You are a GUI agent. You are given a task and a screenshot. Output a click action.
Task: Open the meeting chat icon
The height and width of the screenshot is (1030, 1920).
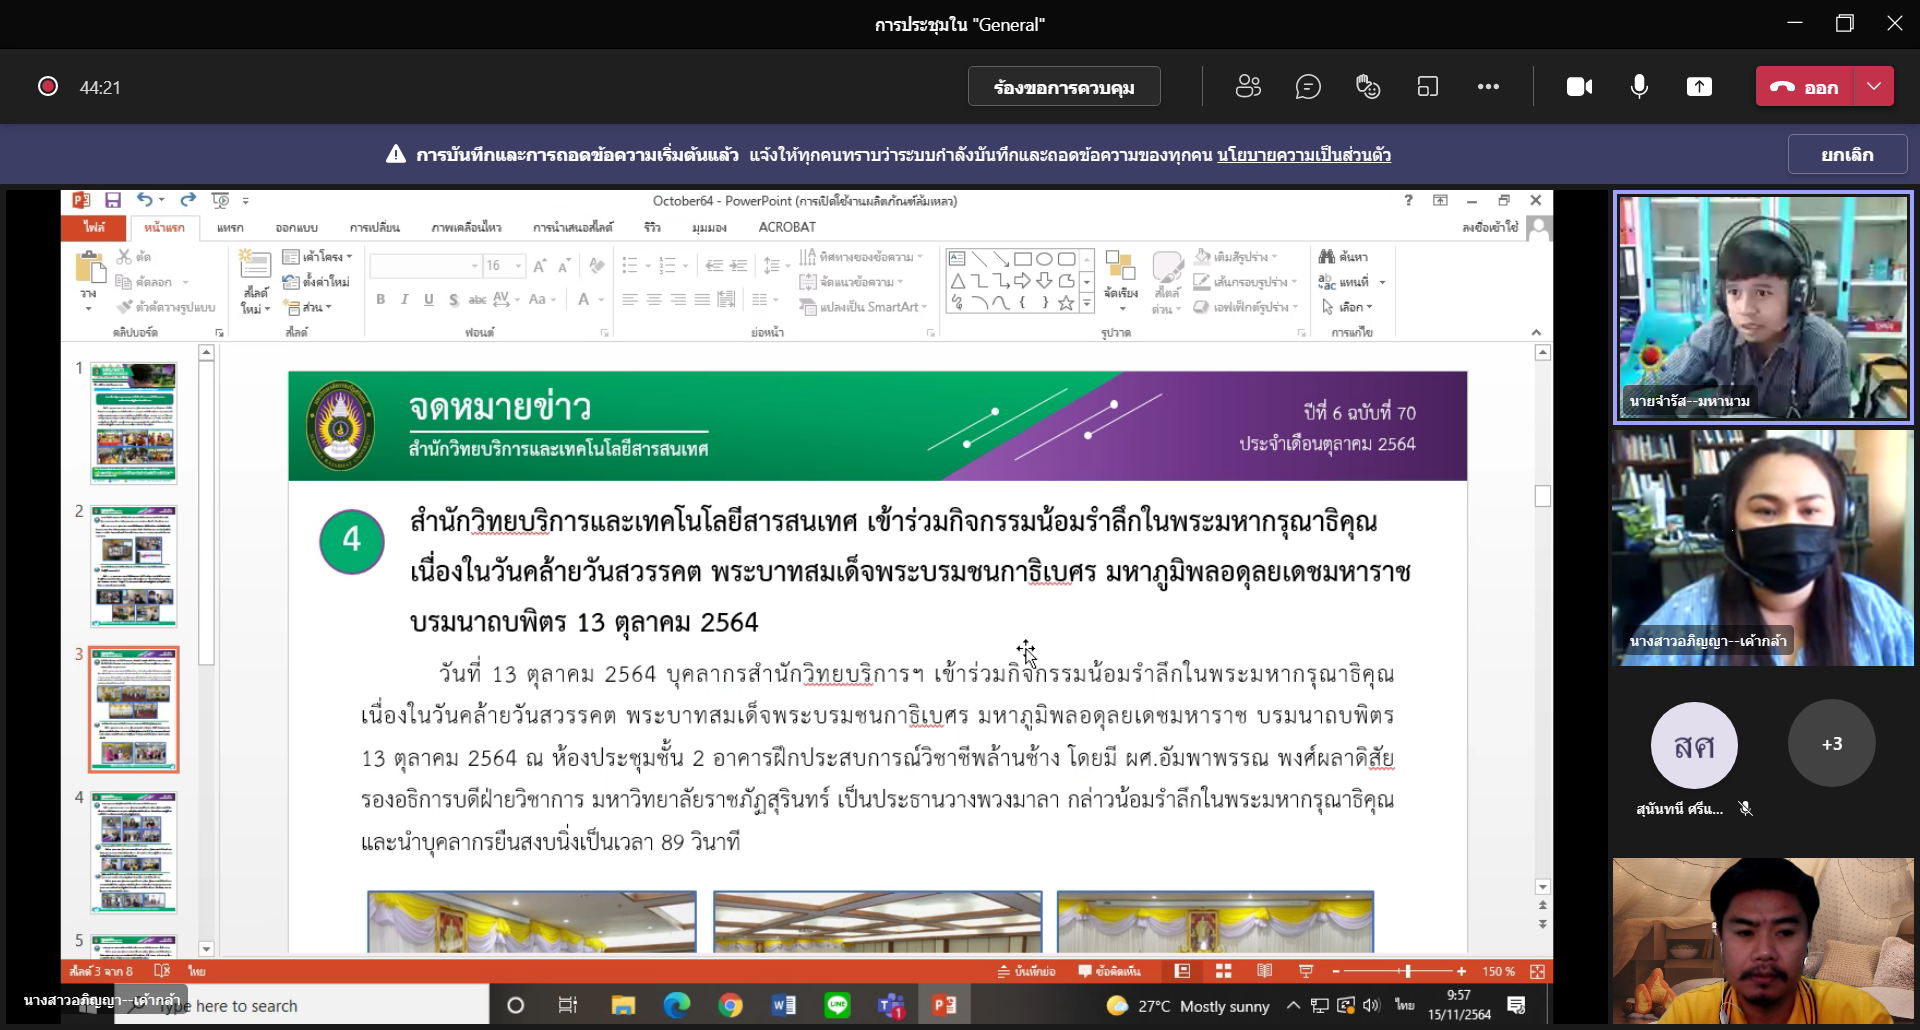click(1308, 87)
